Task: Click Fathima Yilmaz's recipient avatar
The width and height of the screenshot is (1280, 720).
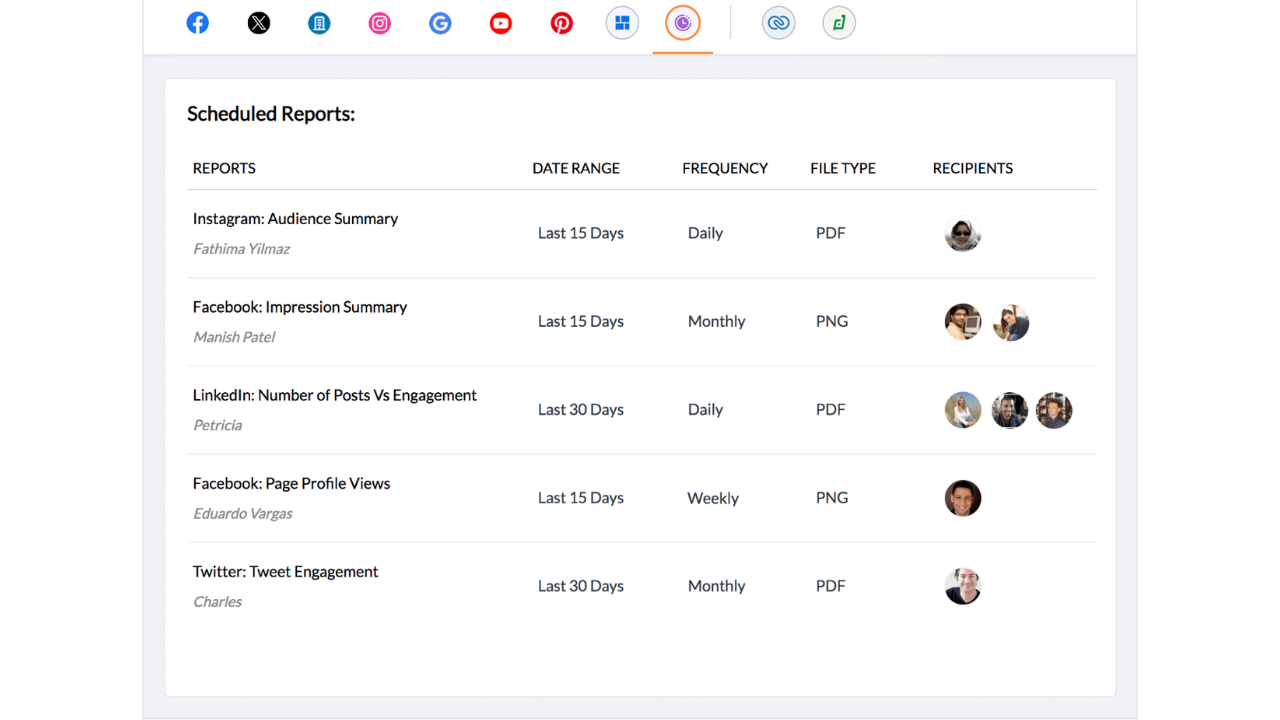Action: pyautogui.click(x=962, y=233)
